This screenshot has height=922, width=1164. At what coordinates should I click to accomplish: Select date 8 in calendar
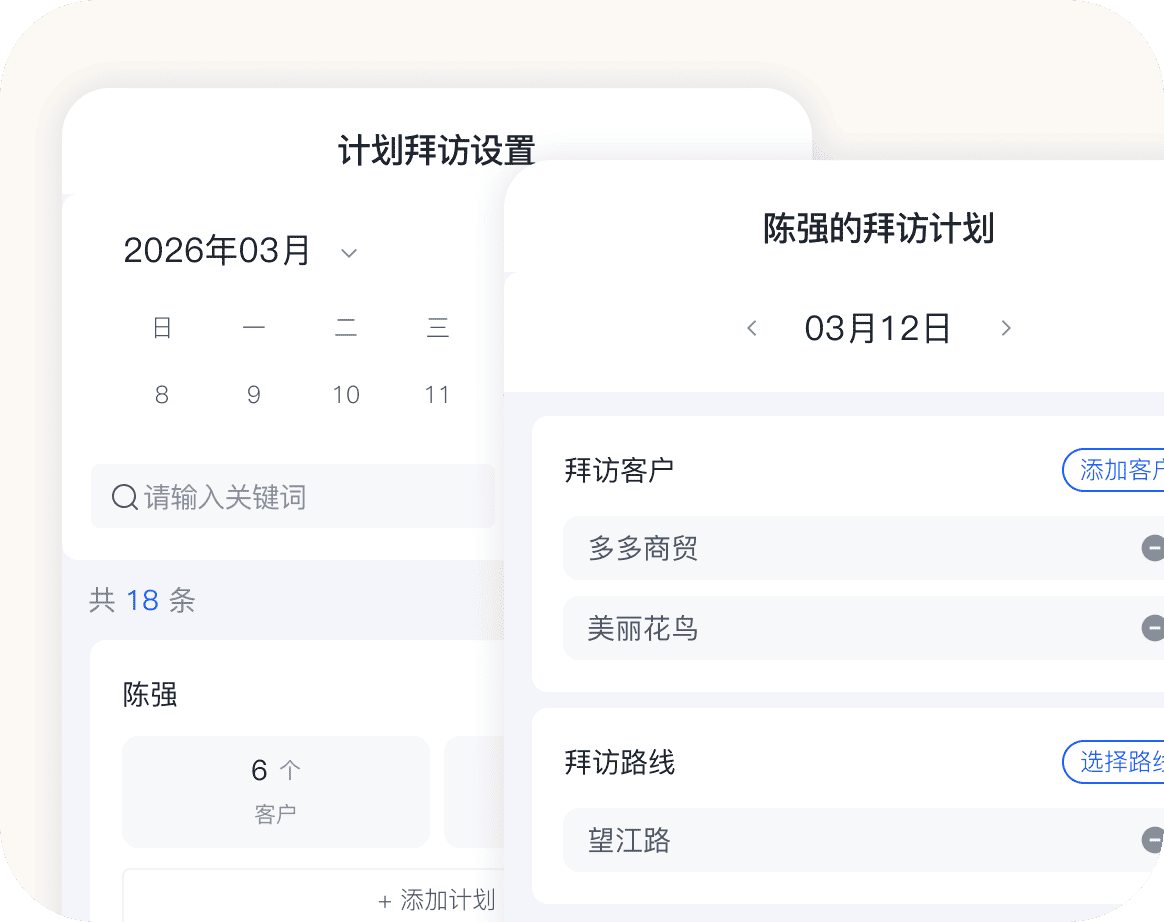(162, 395)
